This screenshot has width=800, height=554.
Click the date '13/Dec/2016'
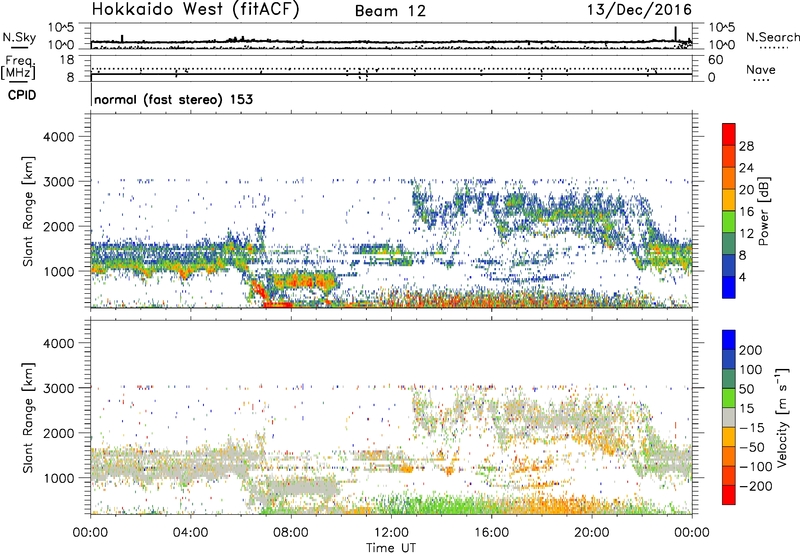(x=639, y=10)
